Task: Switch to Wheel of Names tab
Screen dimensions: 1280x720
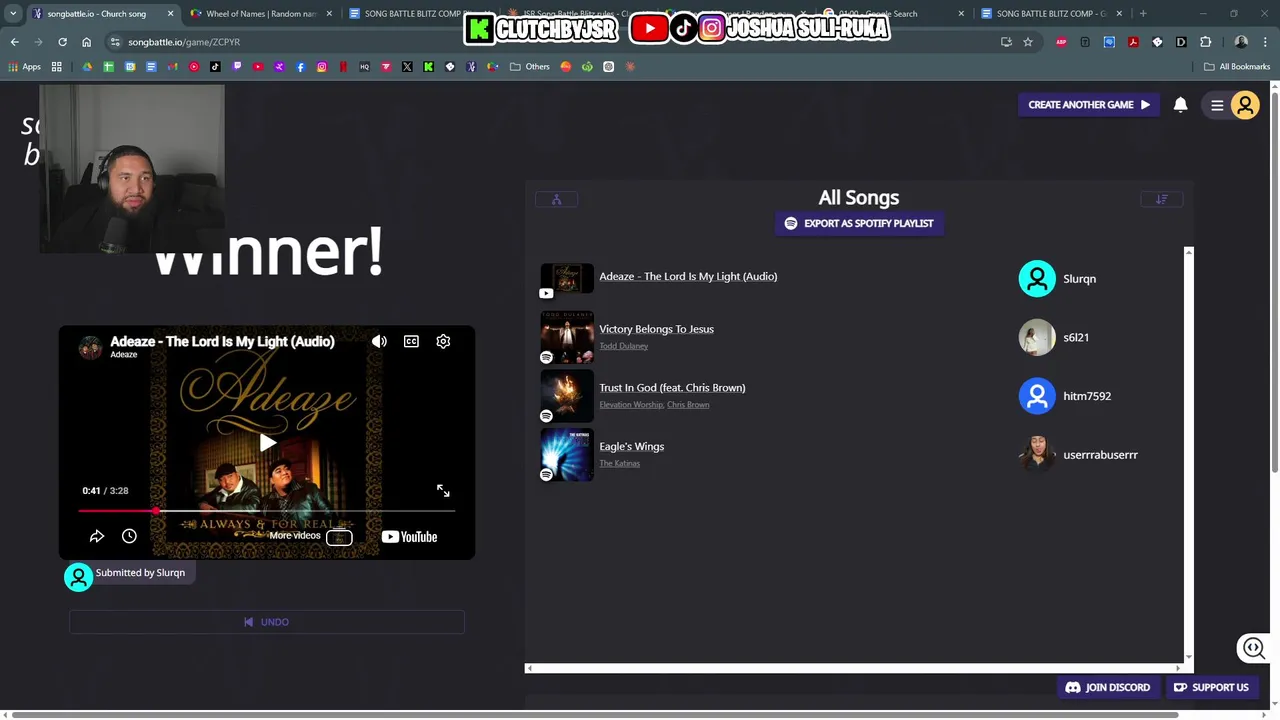Action: click(x=261, y=14)
